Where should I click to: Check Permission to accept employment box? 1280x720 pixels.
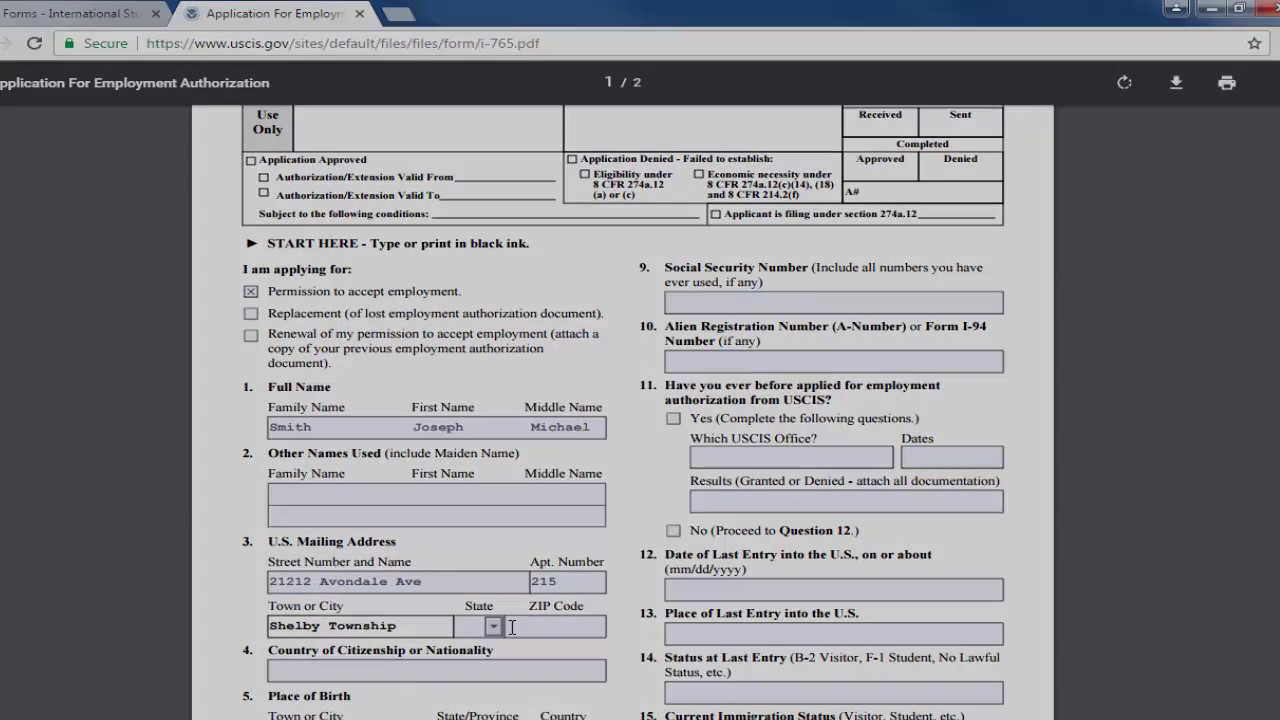point(251,292)
